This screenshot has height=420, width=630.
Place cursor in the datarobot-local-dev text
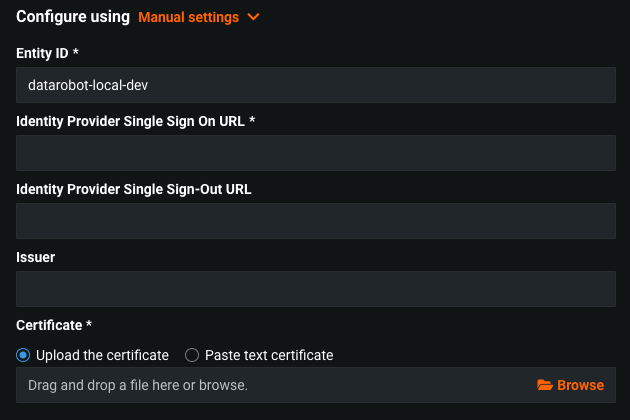[x=89, y=85]
